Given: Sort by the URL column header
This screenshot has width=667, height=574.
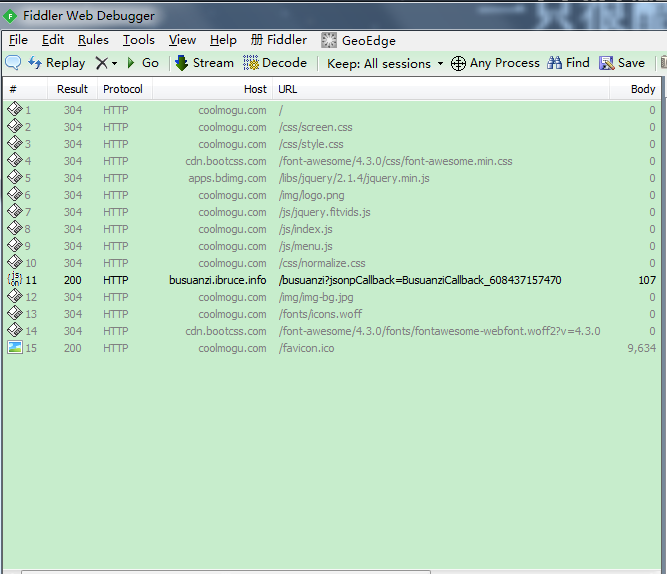Looking at the screenshot, I should point(441,89).
